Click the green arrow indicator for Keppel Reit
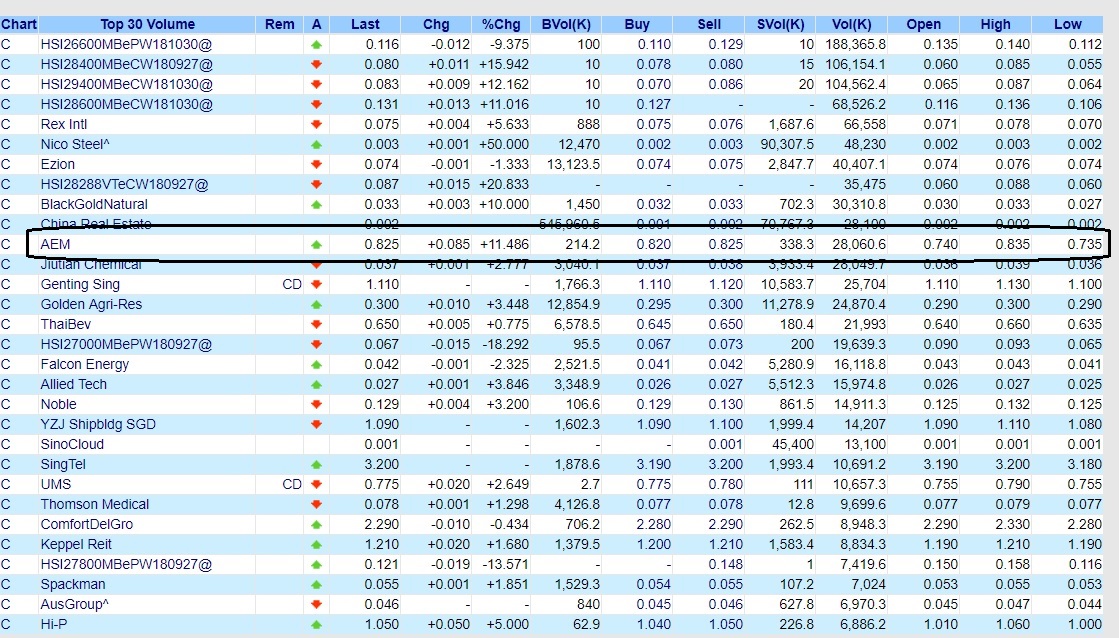This screenshot has width=1119, height=638. 318,544
